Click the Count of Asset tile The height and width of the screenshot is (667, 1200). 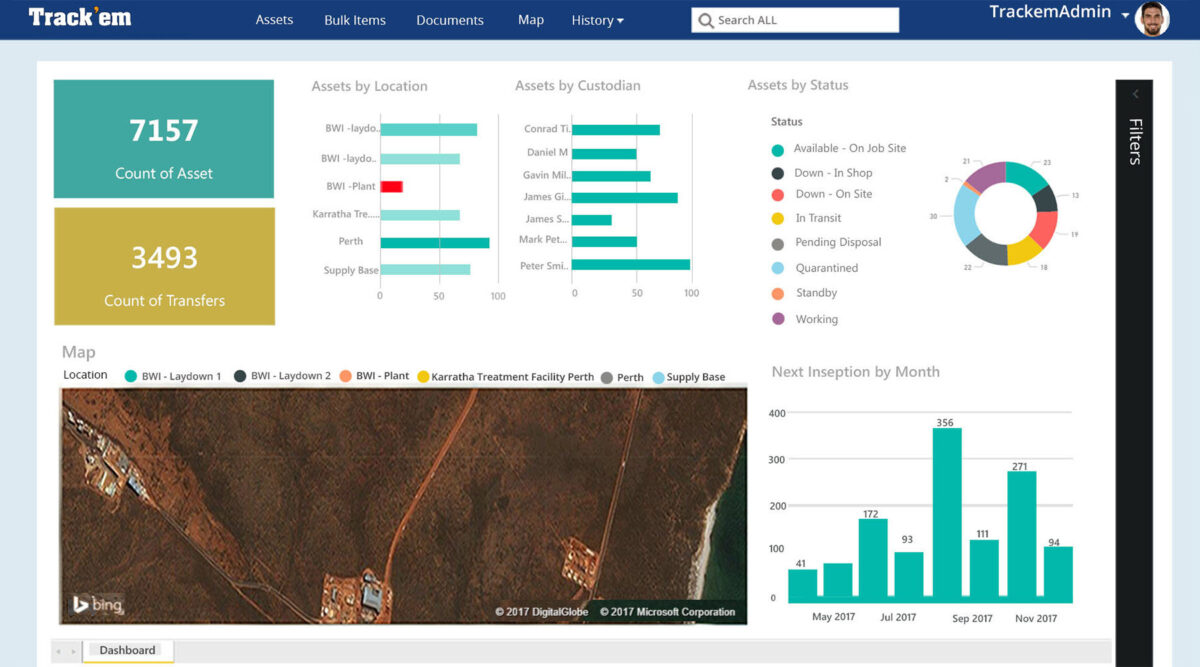pyautogui.click(x=164, y=139)
